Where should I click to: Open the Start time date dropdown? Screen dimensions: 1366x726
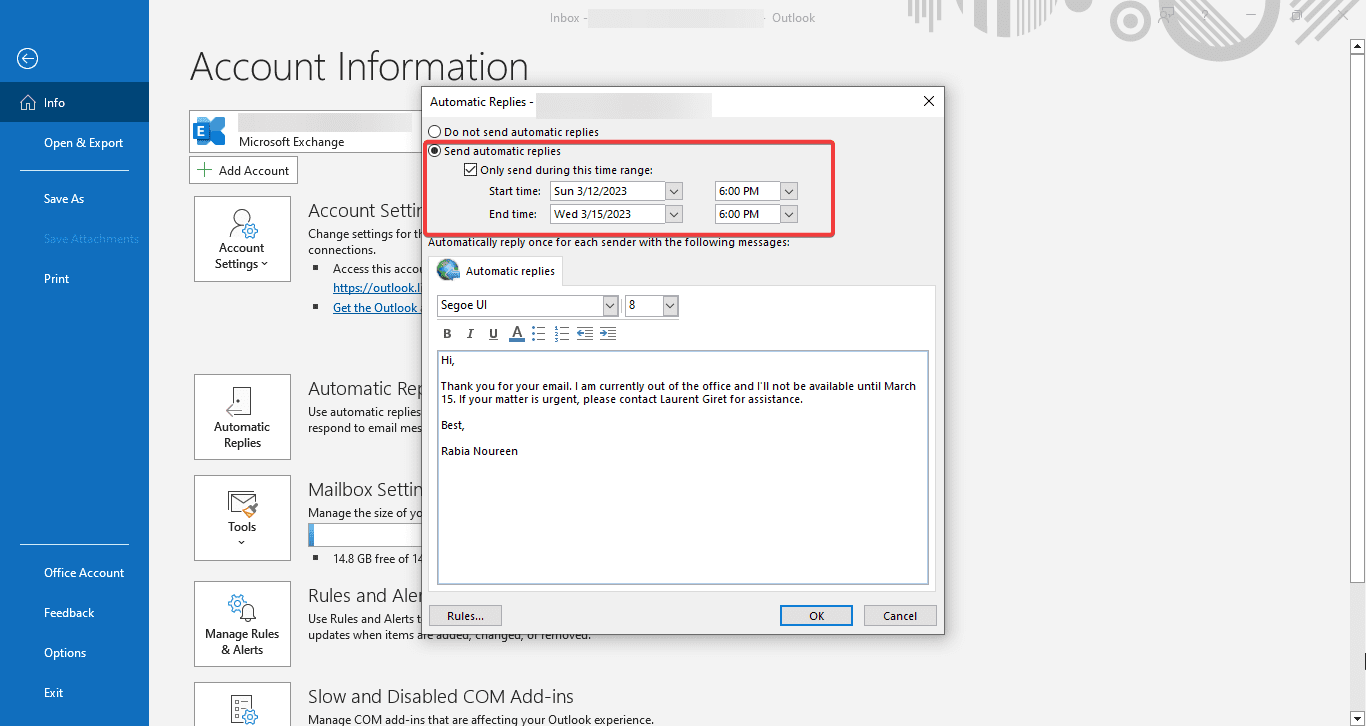[x=673, y=190]
